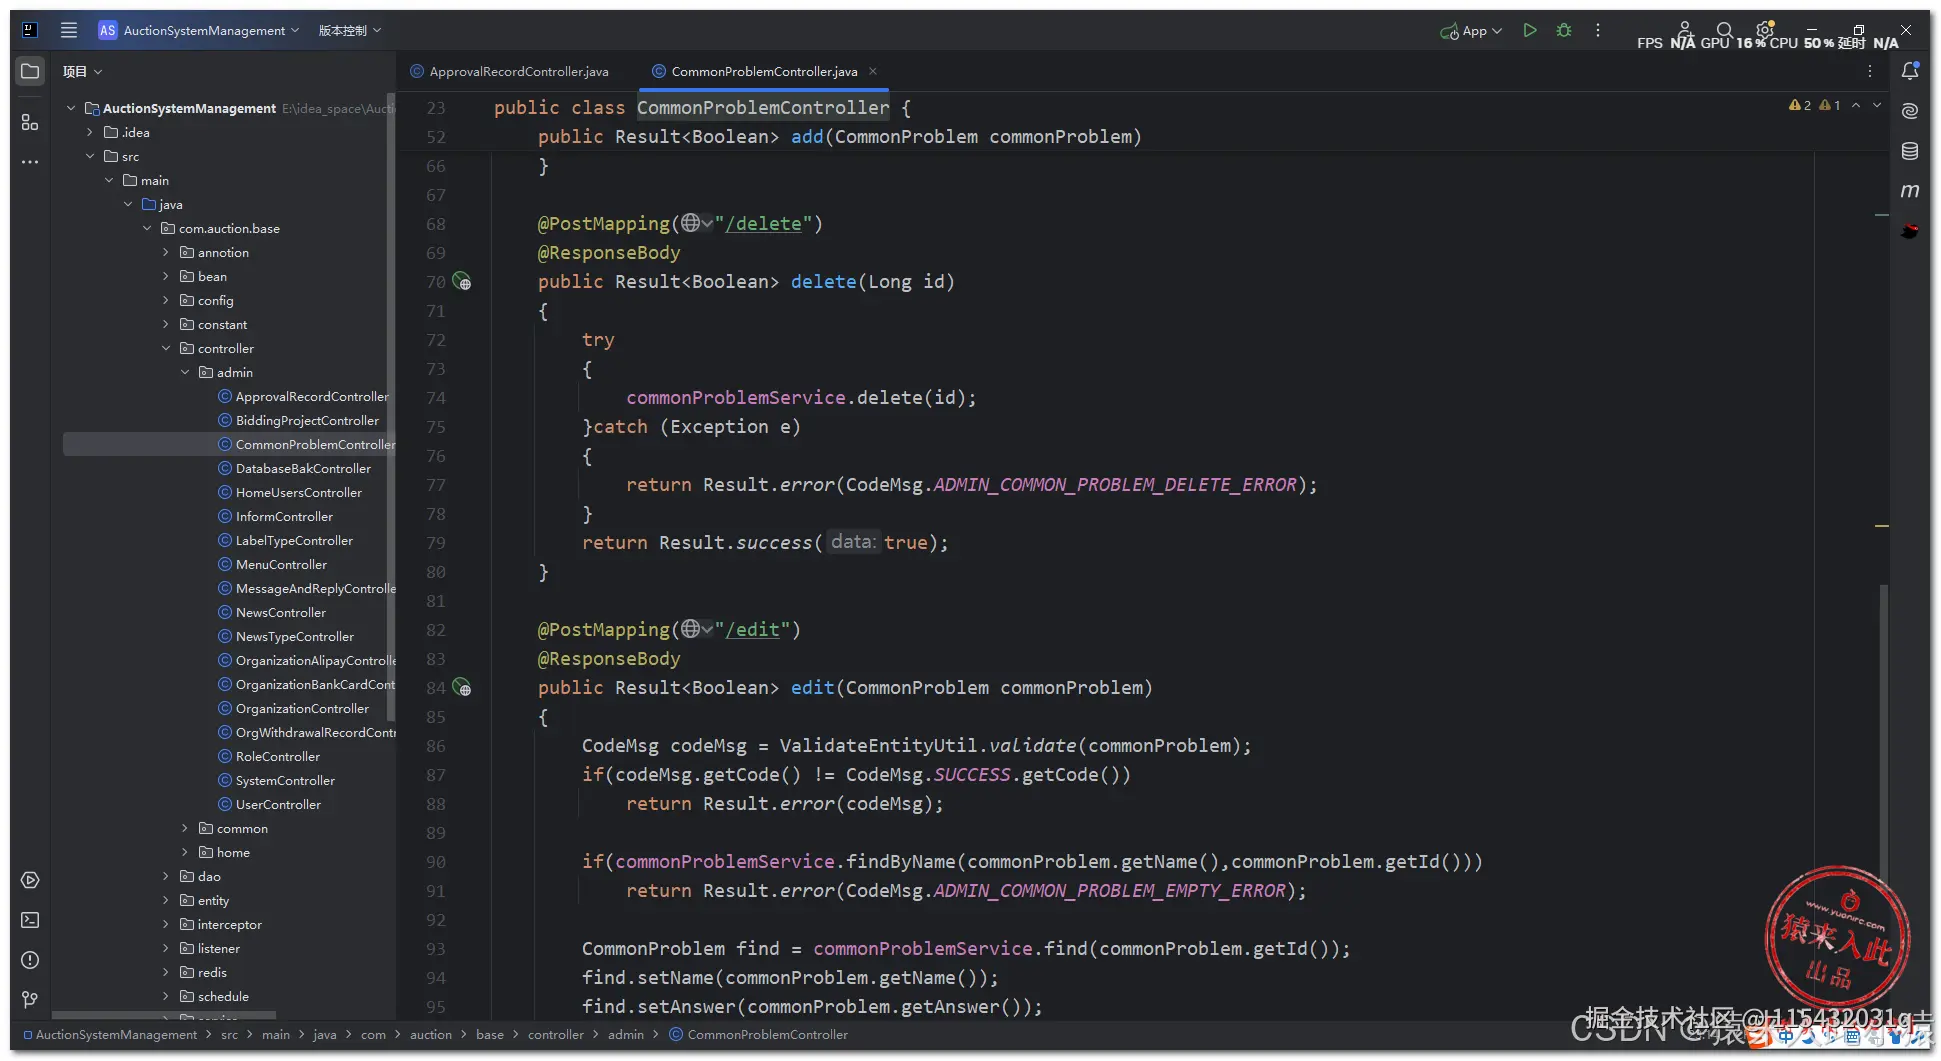The image size is (1941, 1061).
Task: Open Search Everywhere magnifier
Action: tap(1724, 30)
